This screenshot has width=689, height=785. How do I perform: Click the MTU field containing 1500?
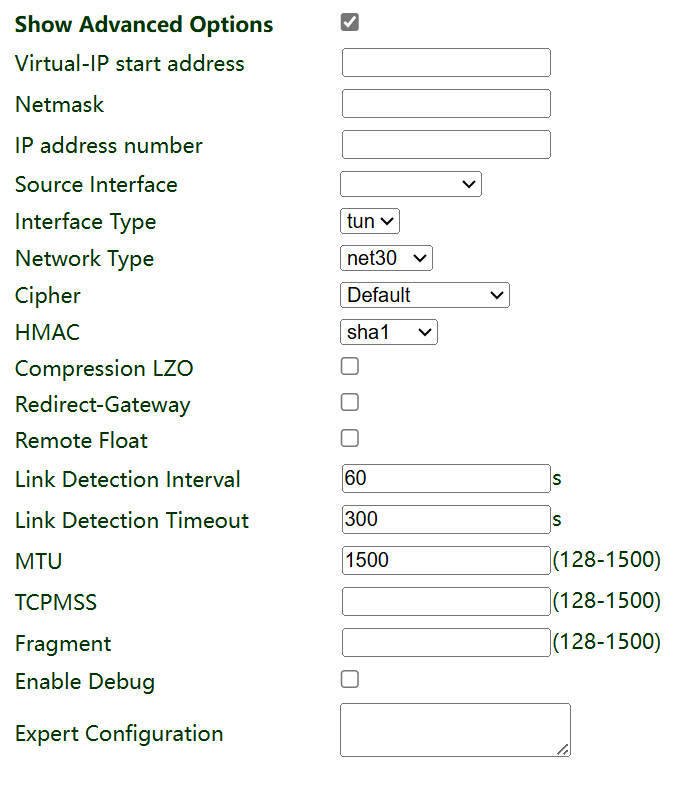pyautogui.click(x=446, y=561)
